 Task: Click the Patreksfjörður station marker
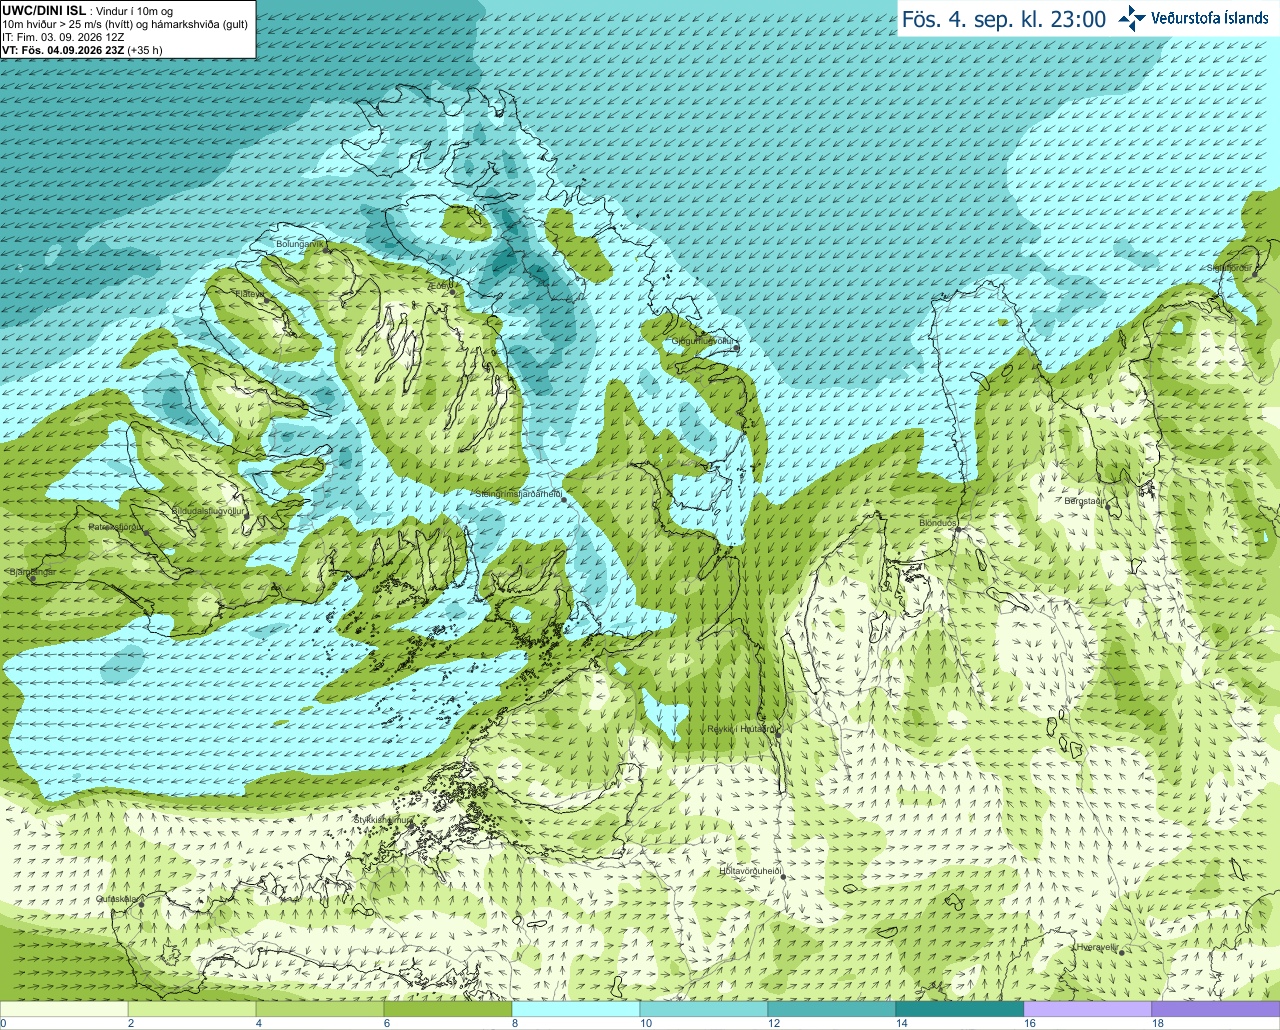(x=147, y=533)
